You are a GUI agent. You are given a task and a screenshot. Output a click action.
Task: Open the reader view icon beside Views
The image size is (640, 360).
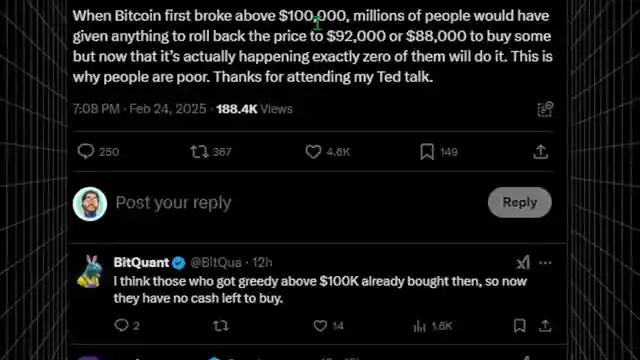[545, 109]
